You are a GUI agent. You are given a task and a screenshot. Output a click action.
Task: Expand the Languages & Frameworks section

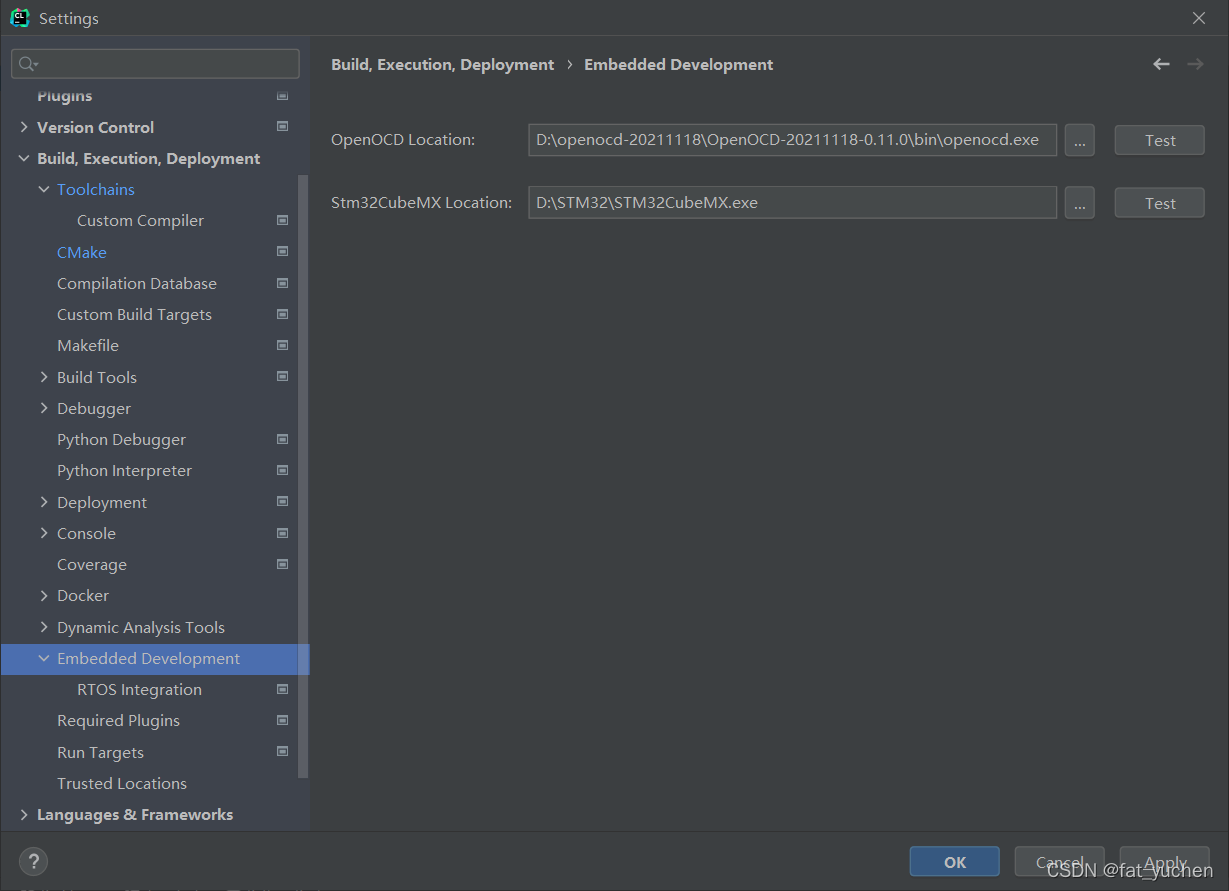(24, 814)
